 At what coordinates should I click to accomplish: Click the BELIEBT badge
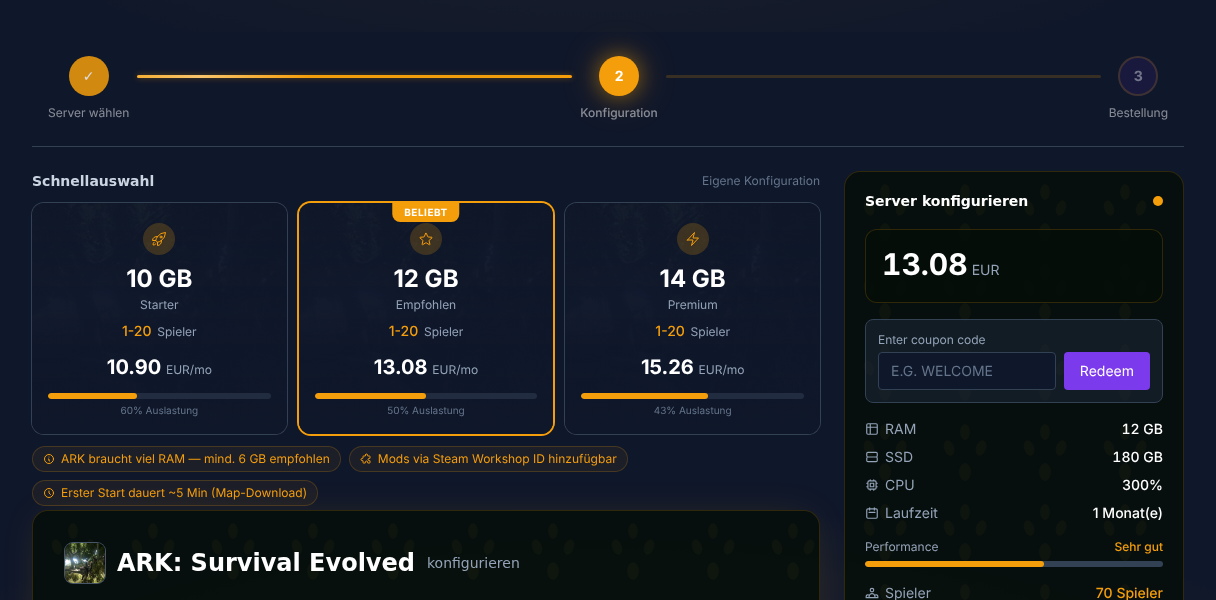coord(426,212)
